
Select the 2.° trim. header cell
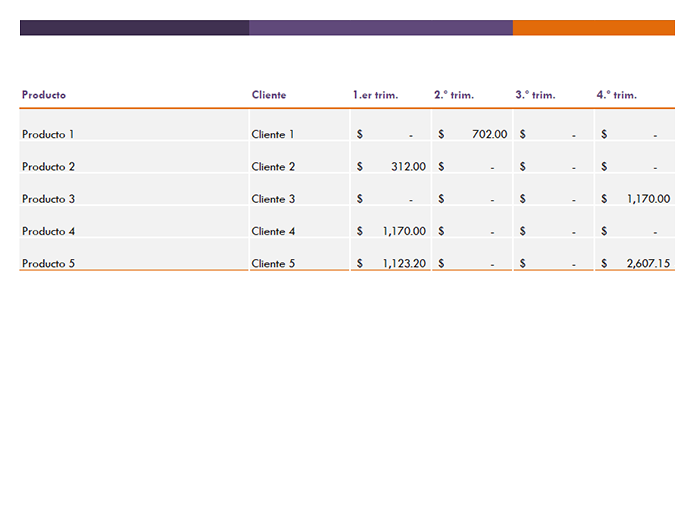pos(454,95)
